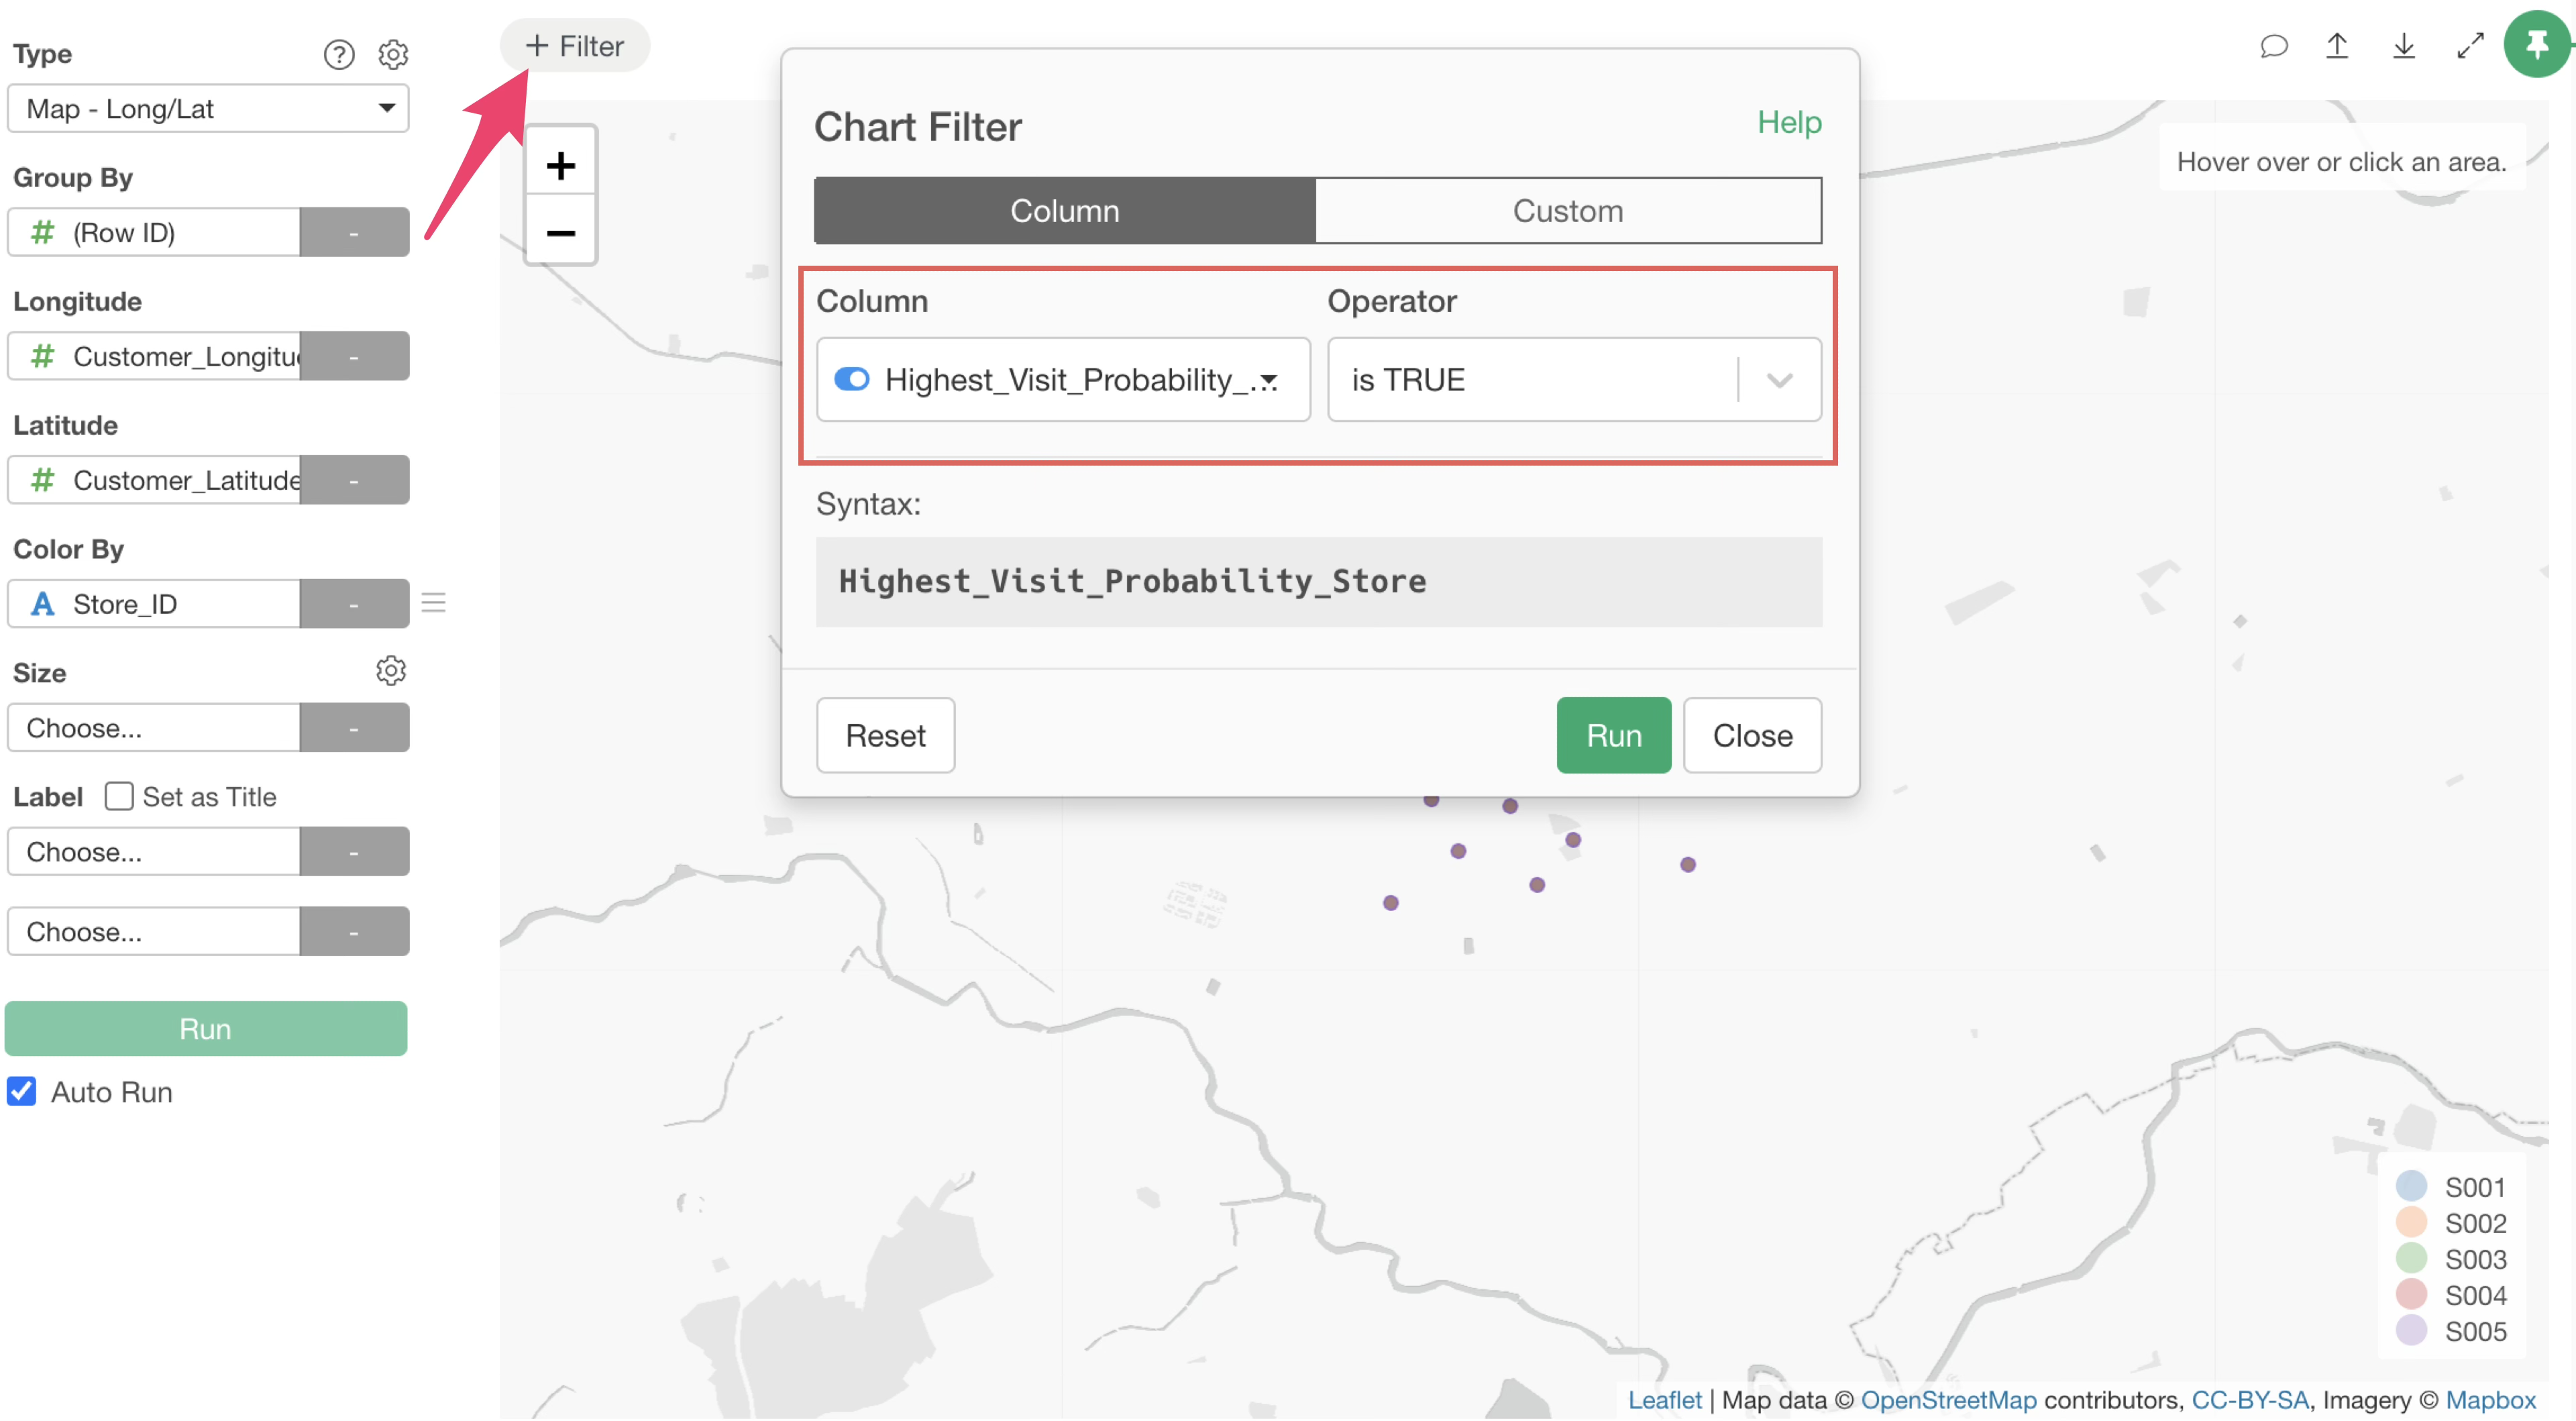This screenshot has width=2576, height=1421.
Task: Switch to the Custom filter tab
Action: coord(1567,211)
